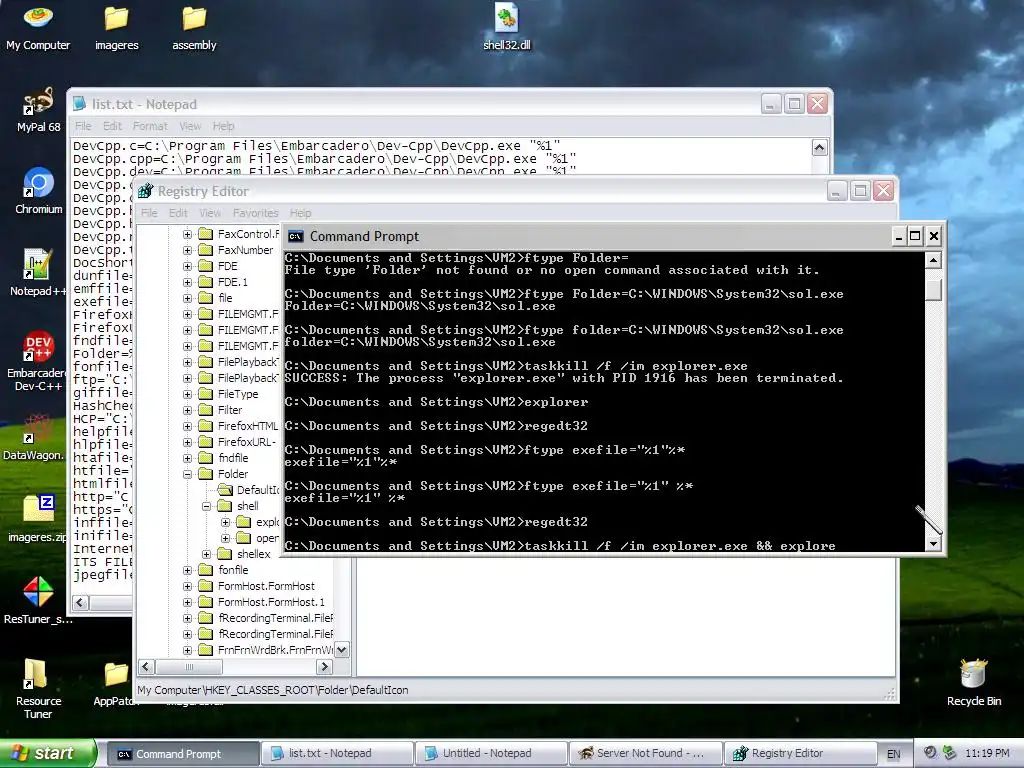Open Edit menu in Registry Editor
Screen dimensions: 1024x768
click(x=178, y=213)
